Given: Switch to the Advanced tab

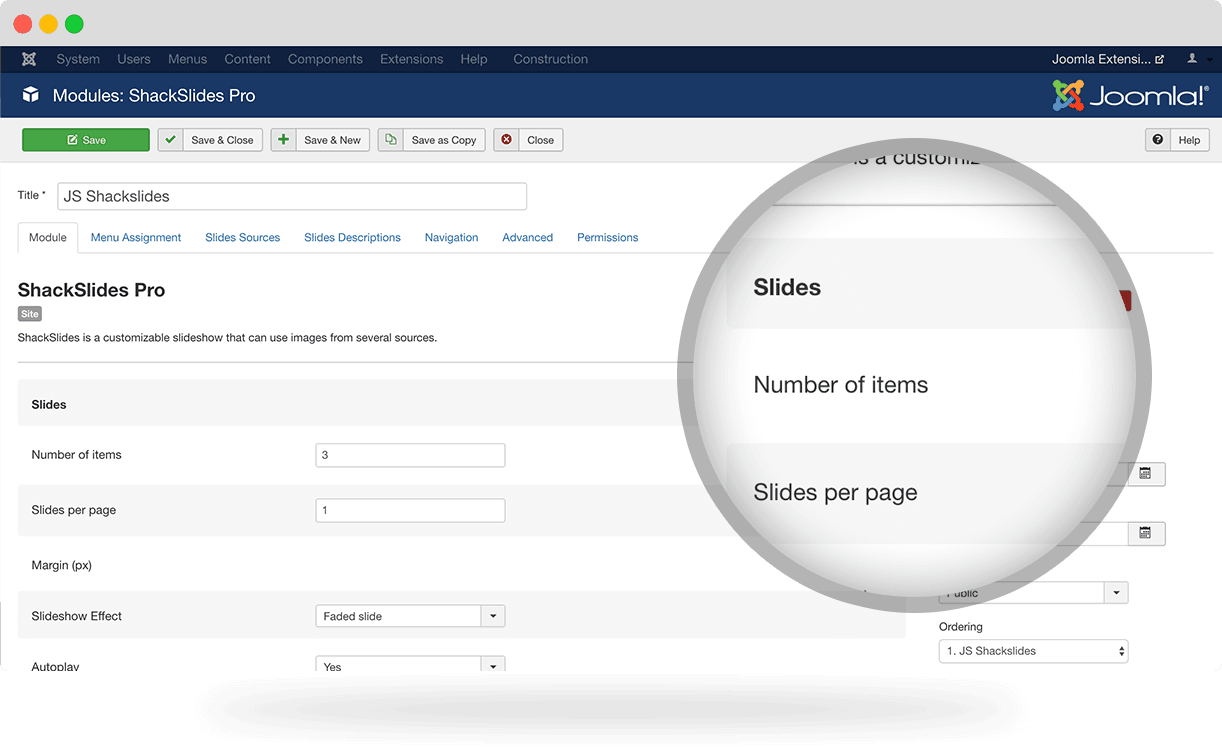Looking at the screenshot, I should pos(528,237).
